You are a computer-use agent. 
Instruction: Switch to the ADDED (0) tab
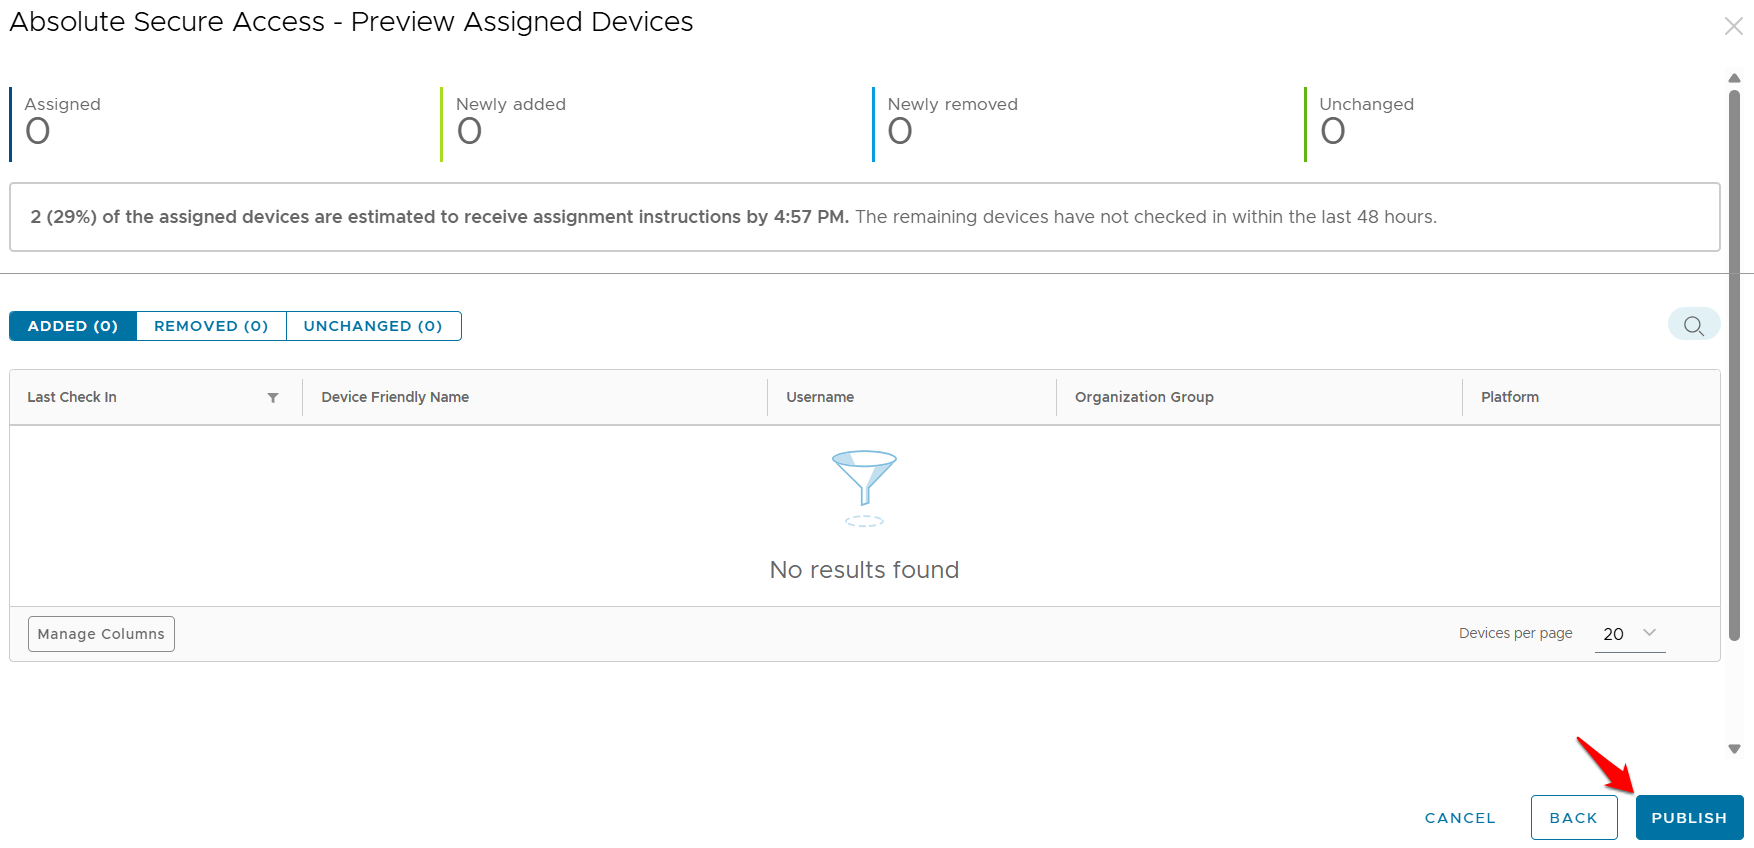[73, 326]
